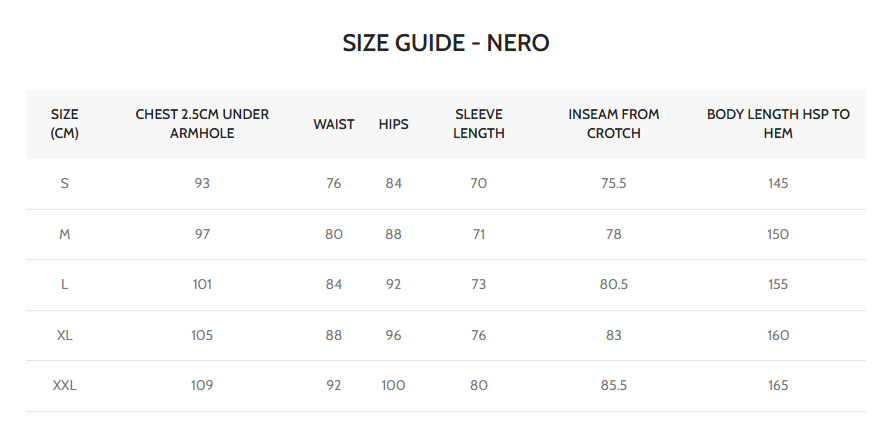Image resolution: width=895 pixels, height=437 pixels.
Task: Click BODY LENGTH HSP TO HEM header
Action: [778, 124]
